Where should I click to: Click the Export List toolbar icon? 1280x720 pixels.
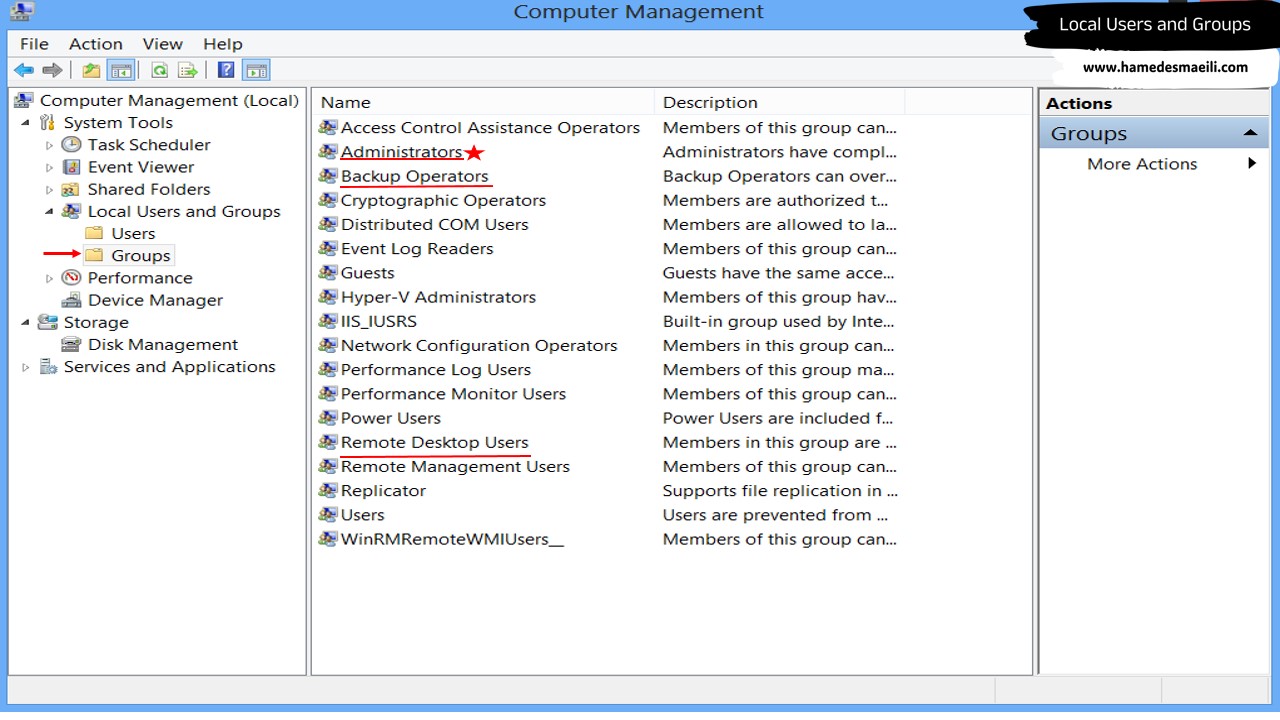pyautogui.click(x=187, y=70)
